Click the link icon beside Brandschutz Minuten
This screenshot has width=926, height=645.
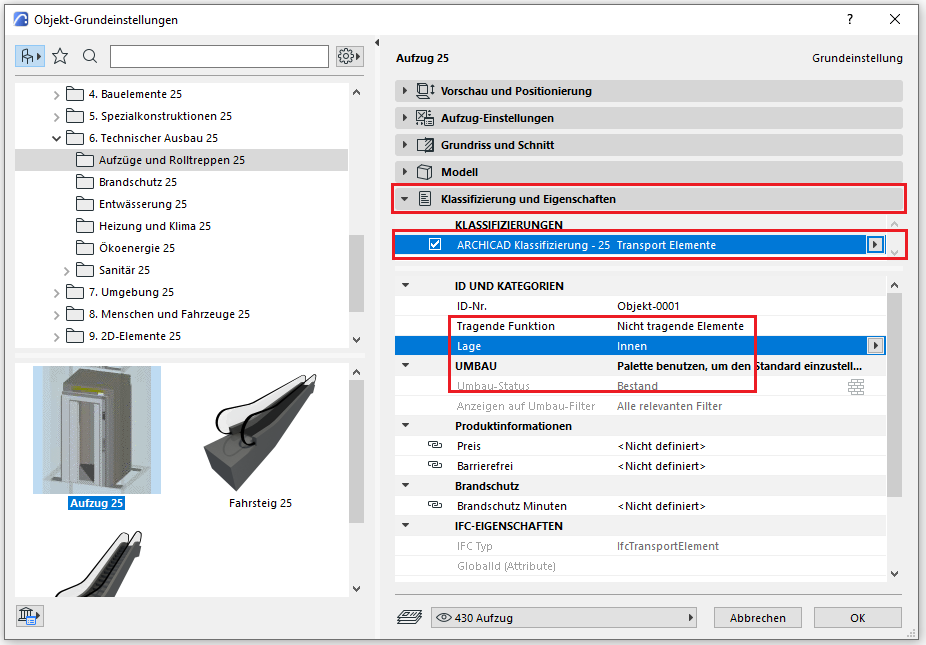pos(435,506)
